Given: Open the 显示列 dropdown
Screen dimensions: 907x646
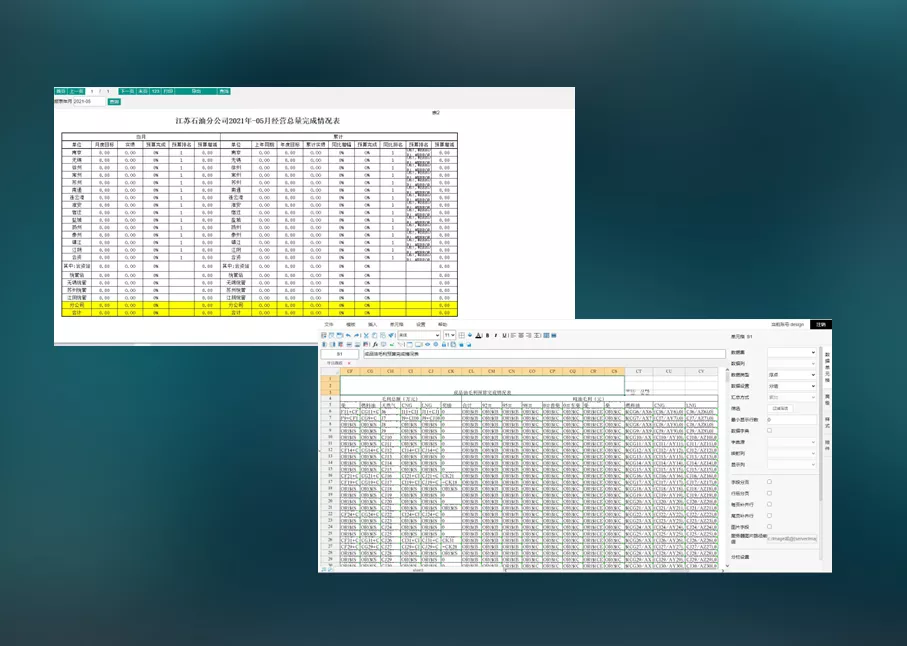Looking at the screenshot, I should pyautogui.click(x=792, y=464).
